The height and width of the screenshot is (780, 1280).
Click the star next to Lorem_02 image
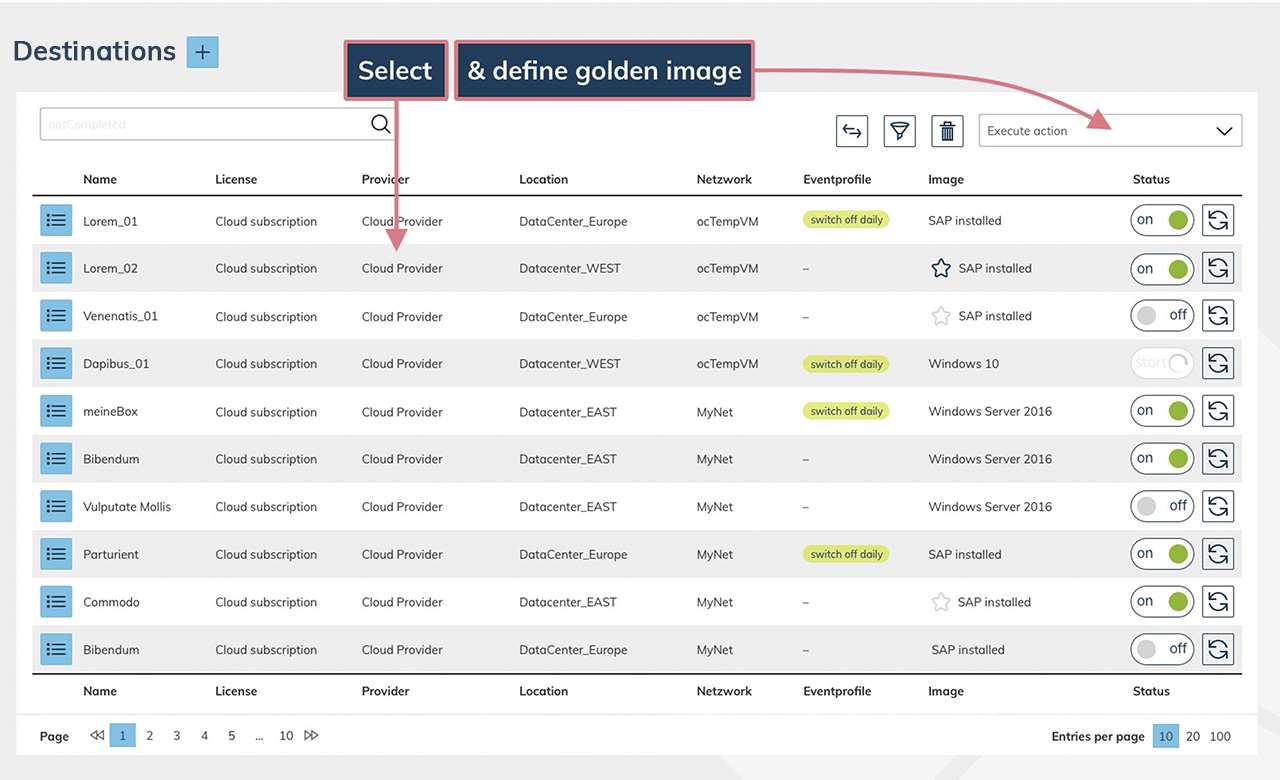[x=940, y=268]
